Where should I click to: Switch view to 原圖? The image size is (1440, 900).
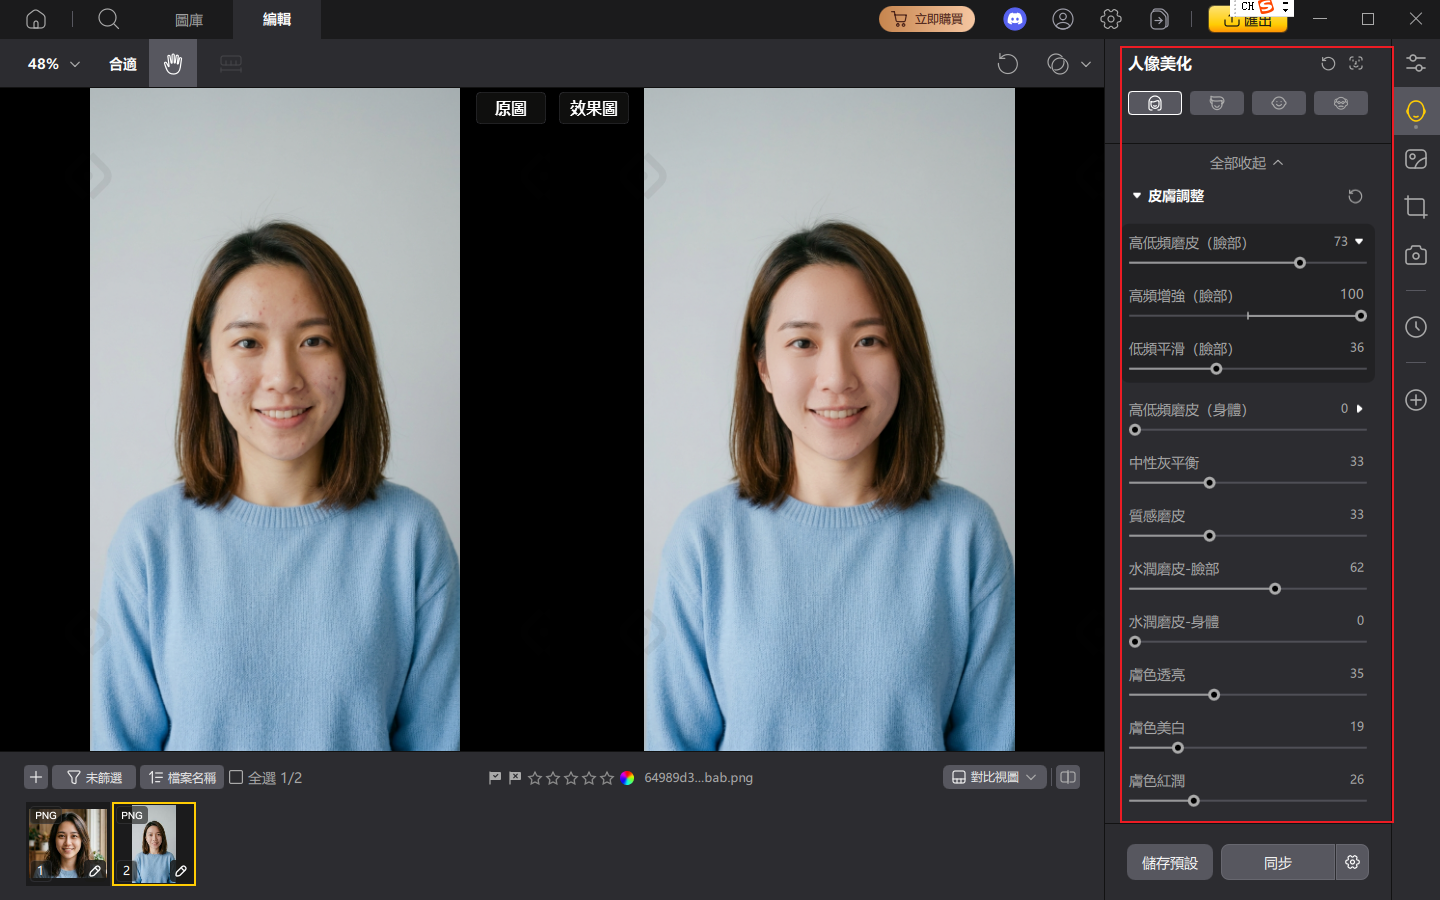(x=511, y=108)
